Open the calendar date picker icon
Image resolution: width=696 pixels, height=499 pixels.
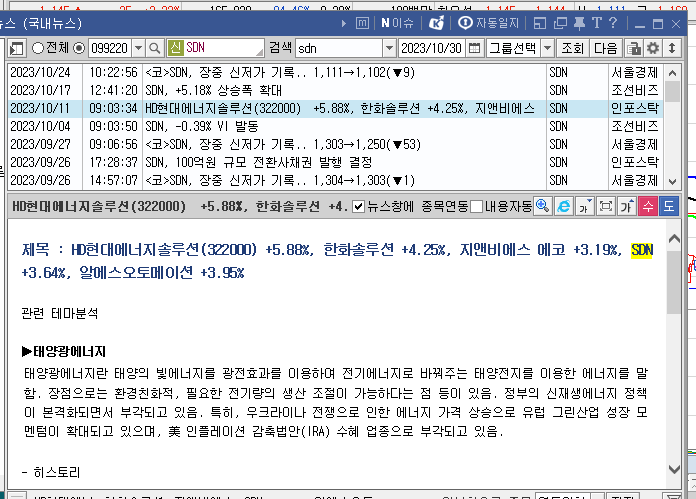tap(474, 48)
